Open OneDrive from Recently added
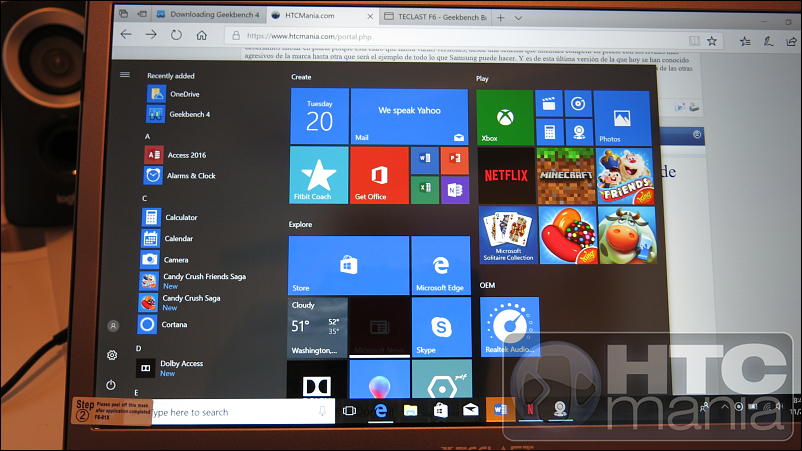 point(174,94)
